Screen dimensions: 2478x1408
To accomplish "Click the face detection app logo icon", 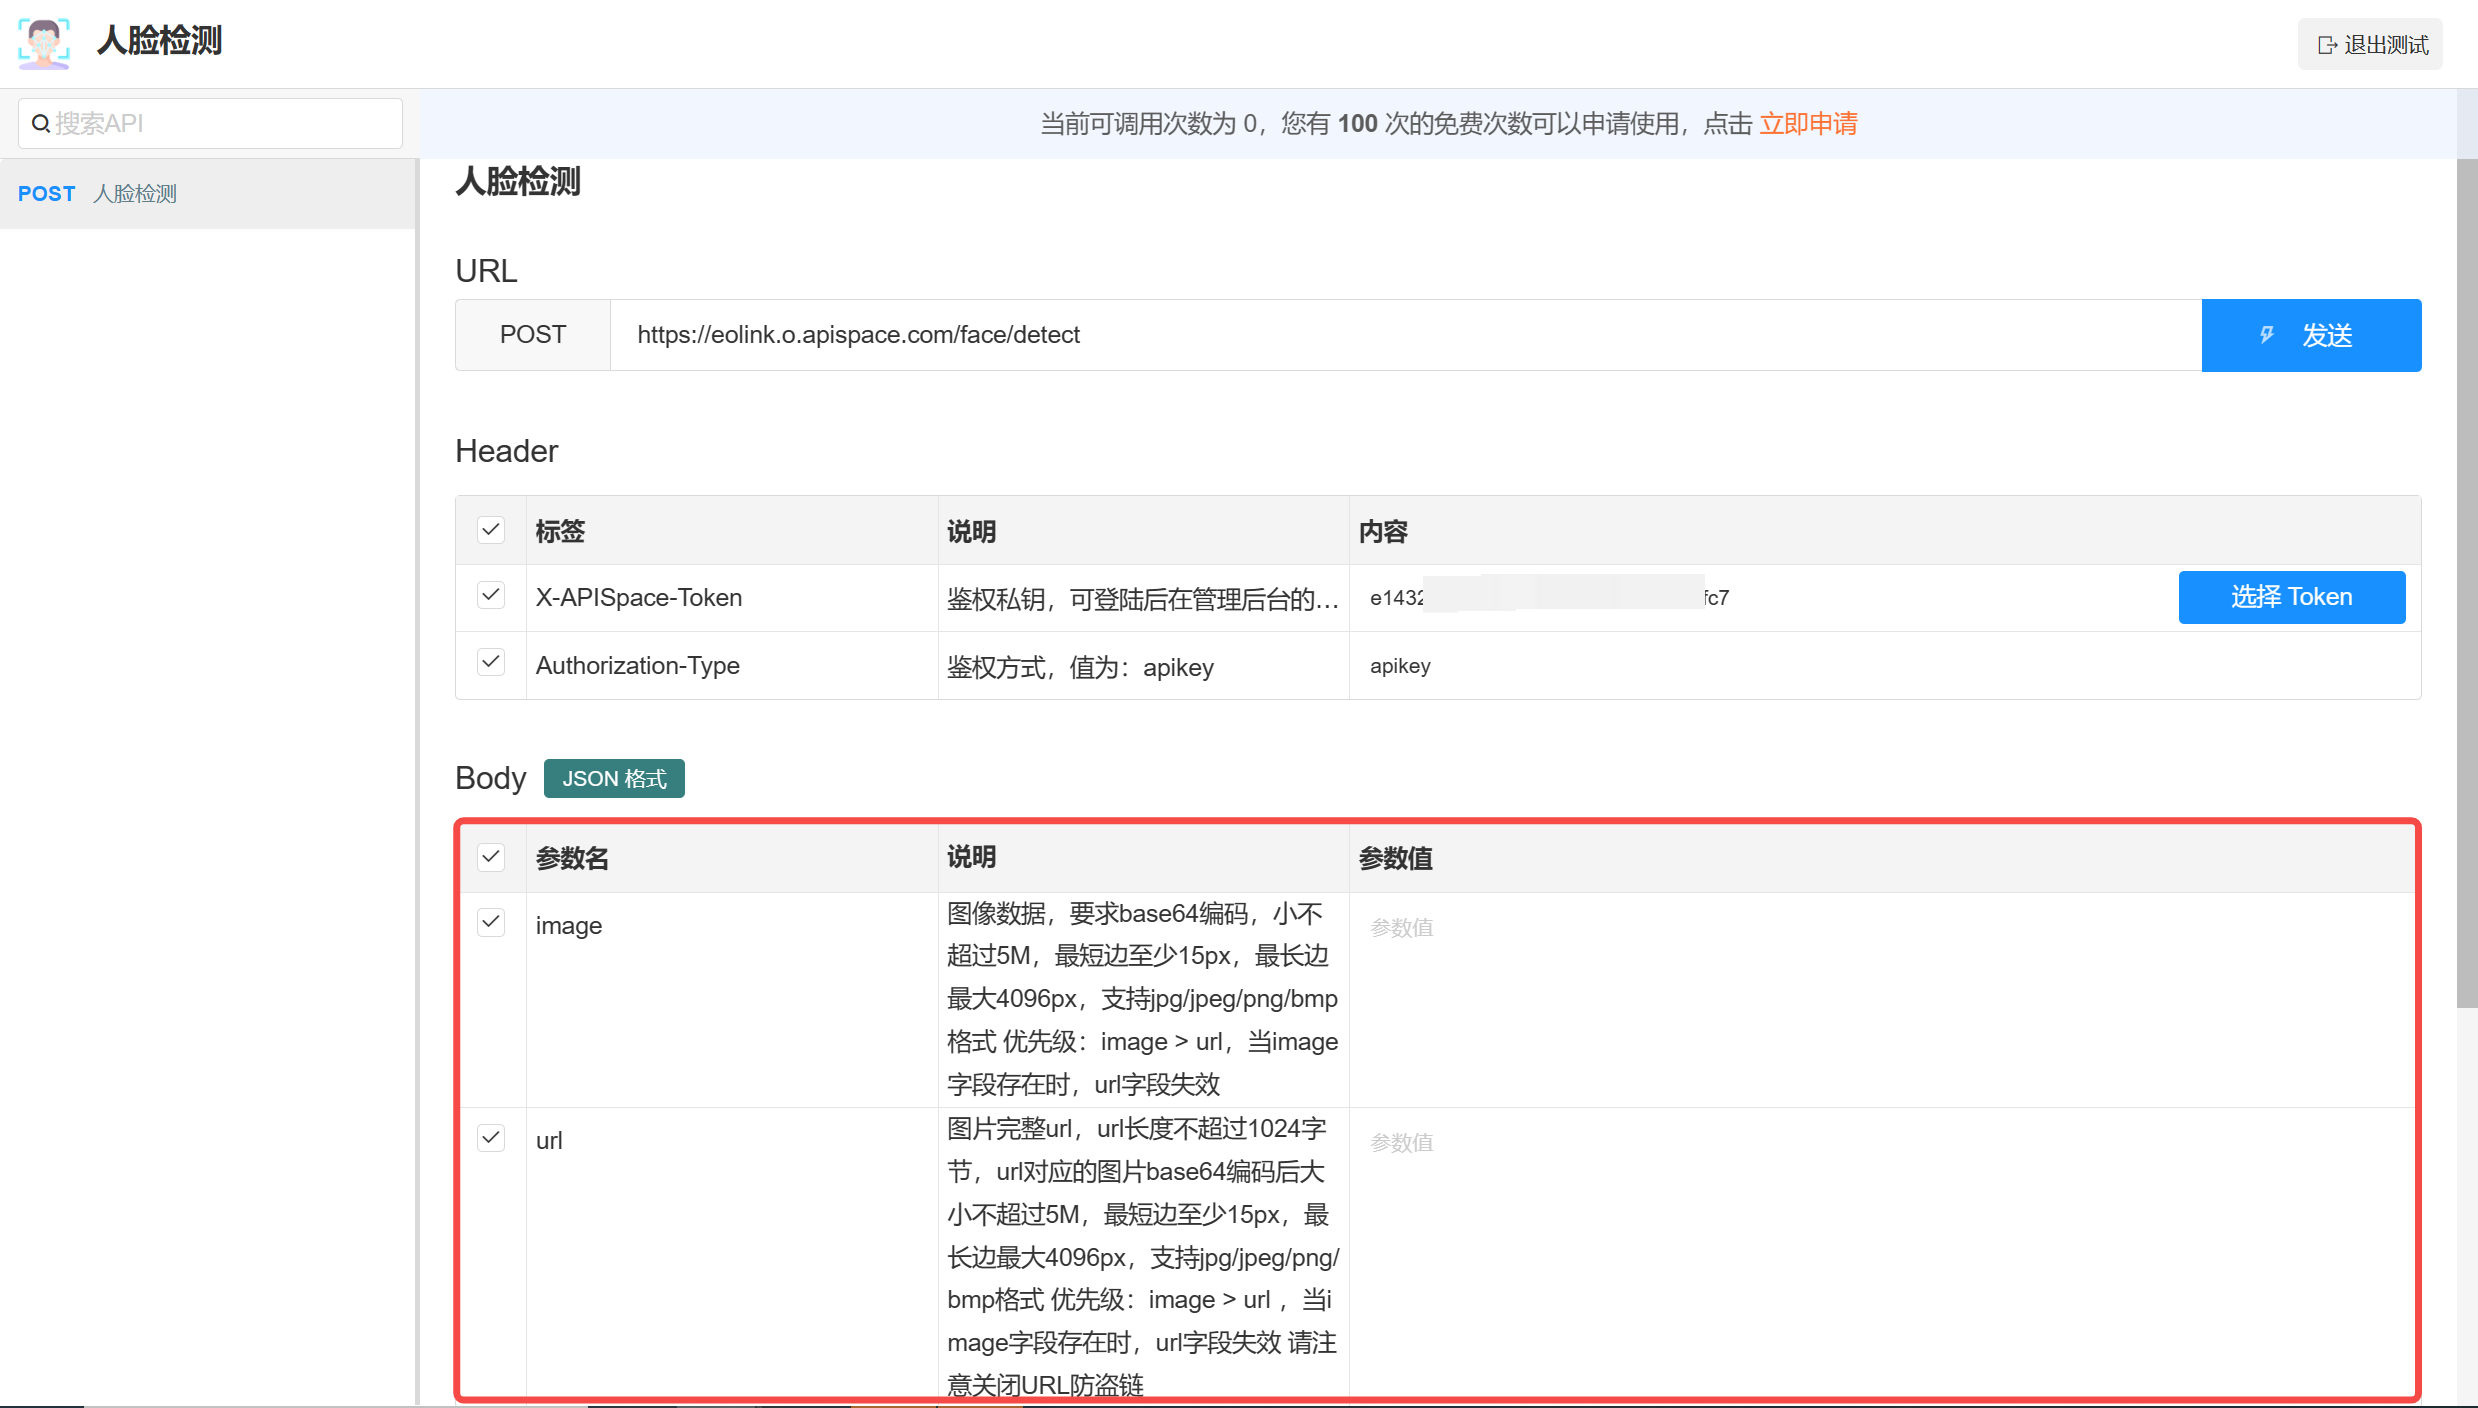I will pyautogui.click(x=43, y=42).
